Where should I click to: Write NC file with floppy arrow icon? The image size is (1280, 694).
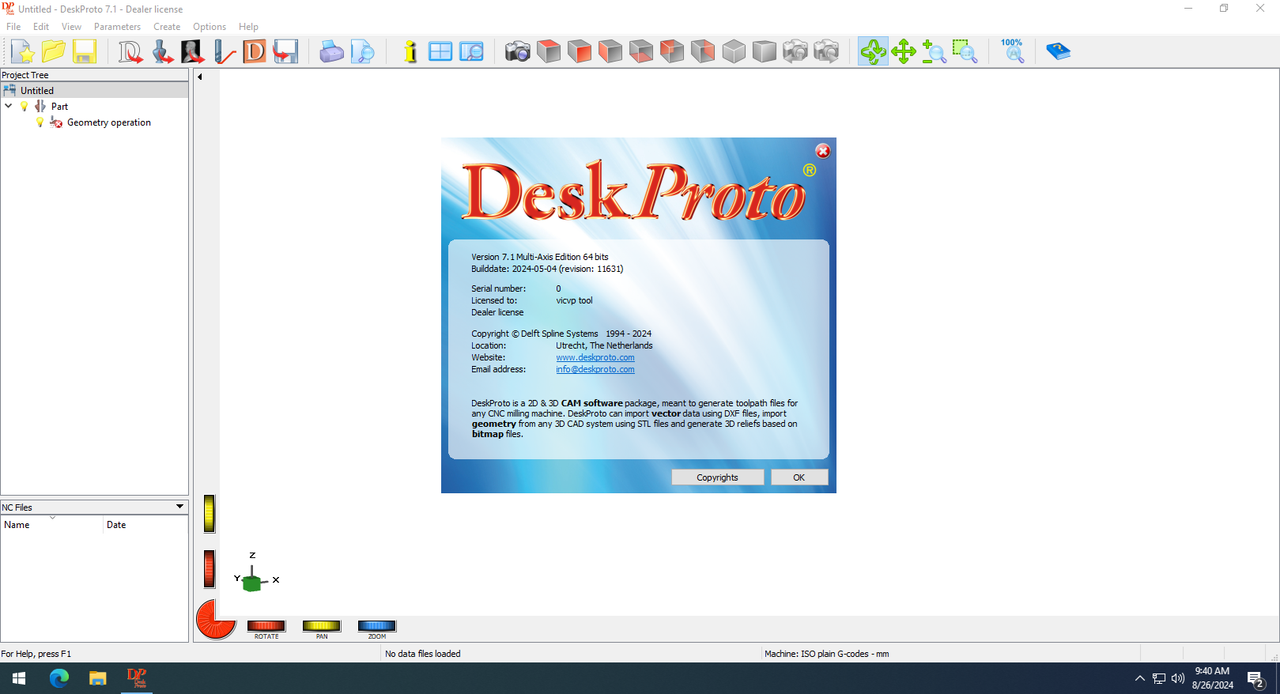tap(285, 51)
